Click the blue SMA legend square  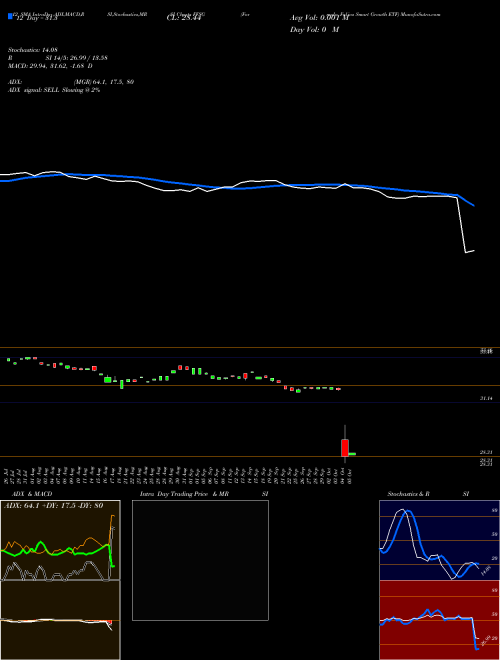11,16
